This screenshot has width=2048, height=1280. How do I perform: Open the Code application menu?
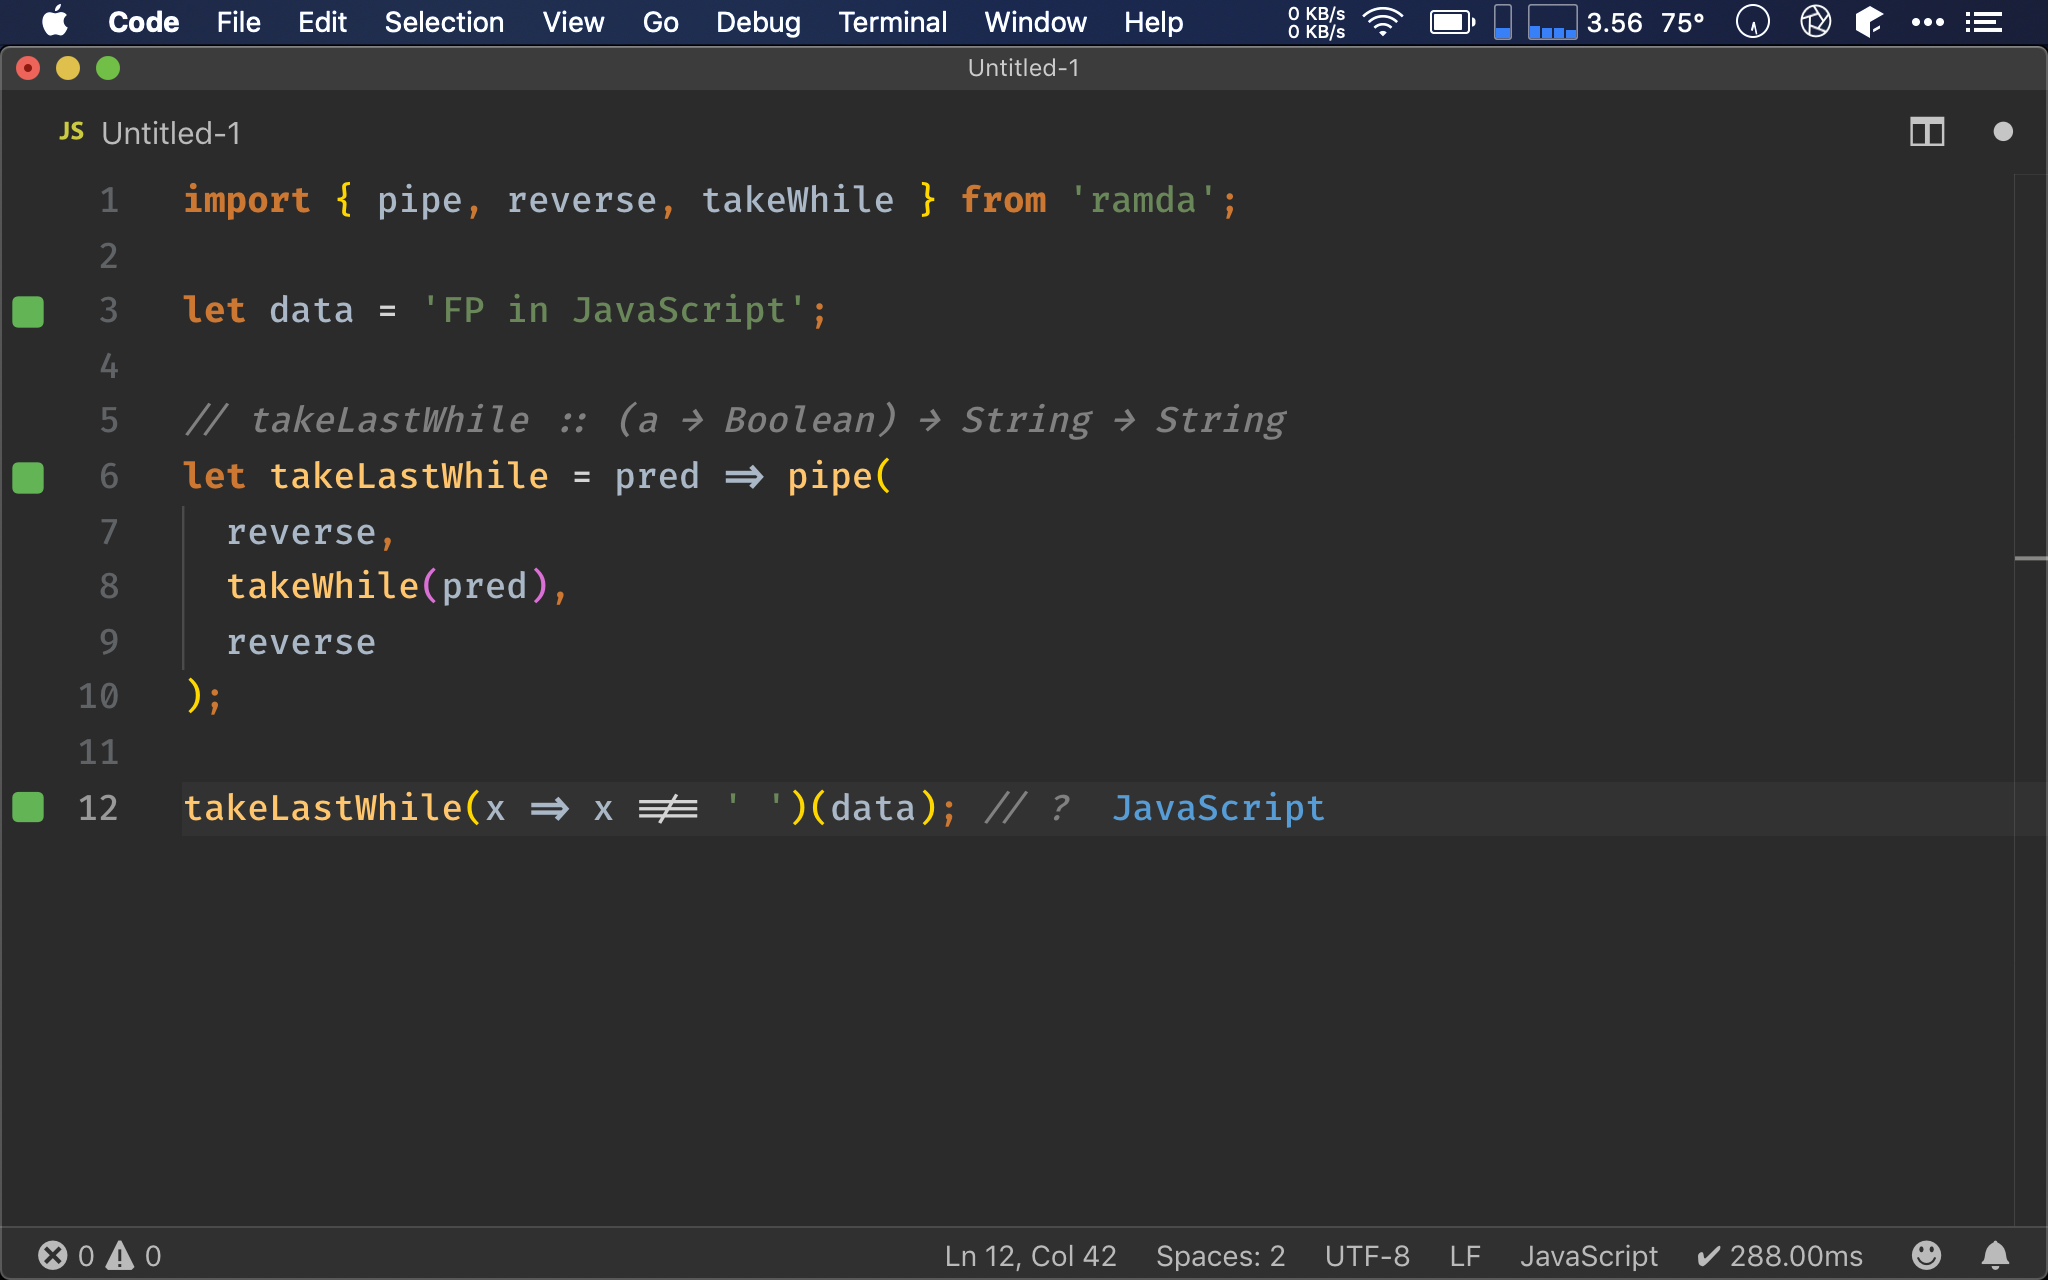click(x=143, y=22)
